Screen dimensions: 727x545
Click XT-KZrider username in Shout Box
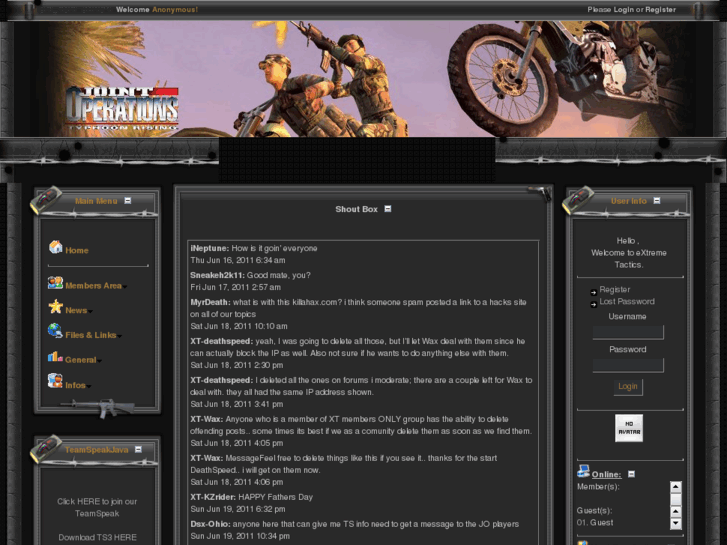213,497
